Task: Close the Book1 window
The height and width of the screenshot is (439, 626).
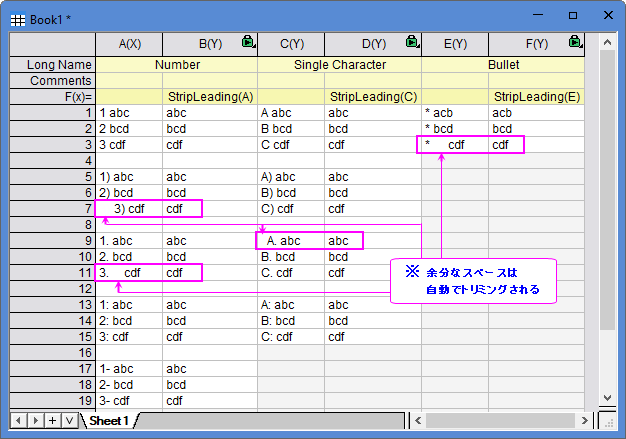Action: coord(608,15)
